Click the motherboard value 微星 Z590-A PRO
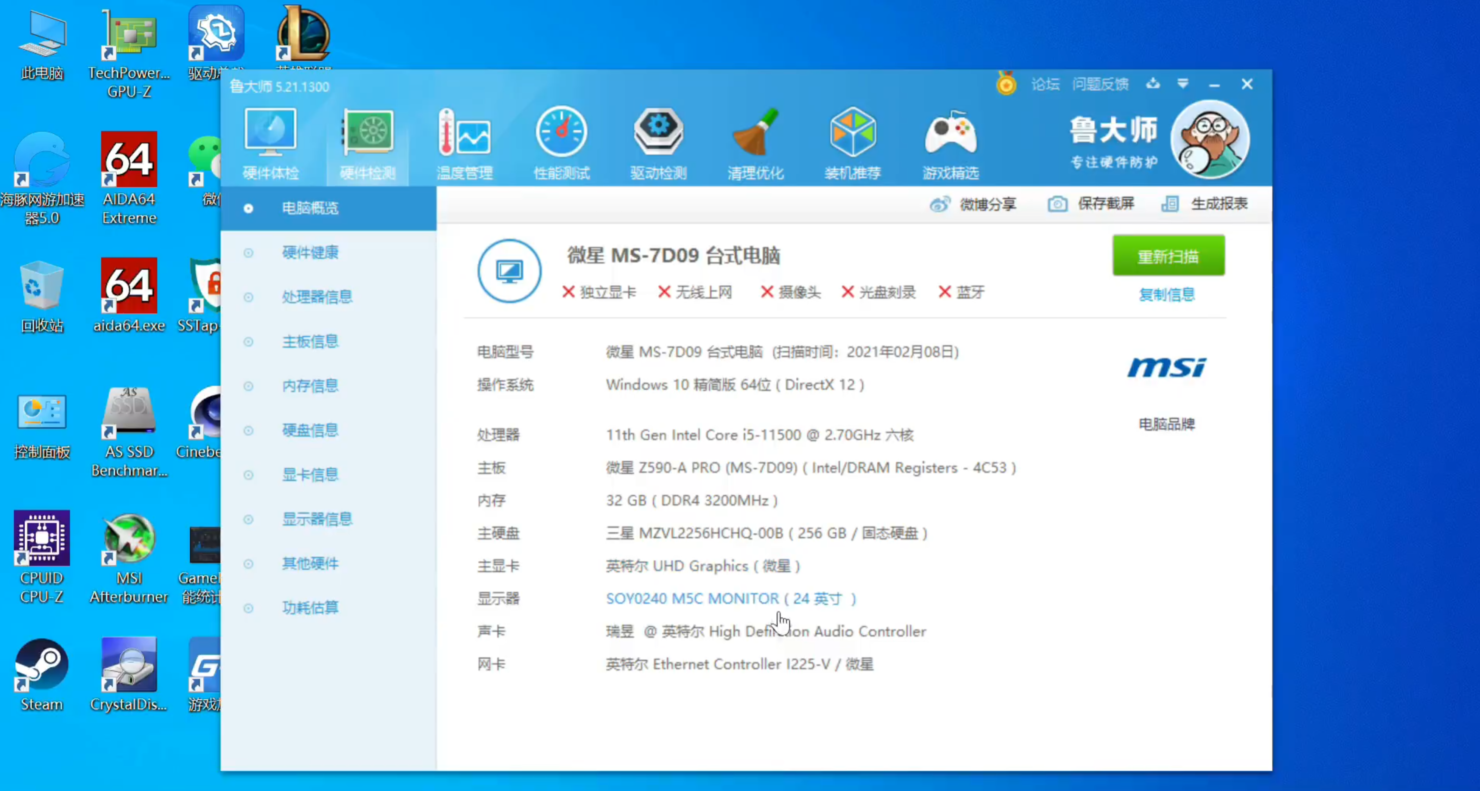 tap(811, 468)
